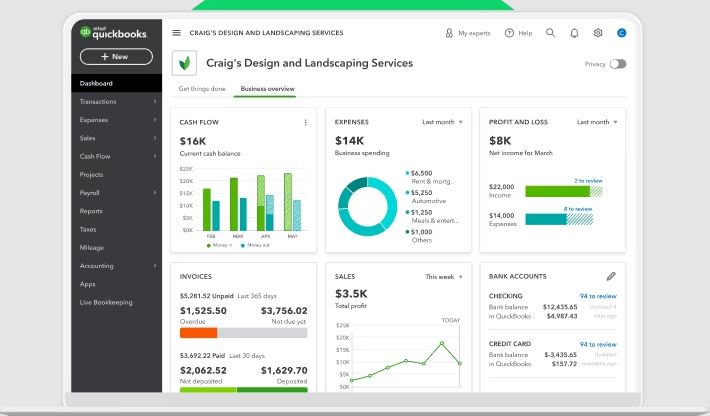Click the search magnifier icon
Viewport: 710px width, 416px height.
pos(550,33)
